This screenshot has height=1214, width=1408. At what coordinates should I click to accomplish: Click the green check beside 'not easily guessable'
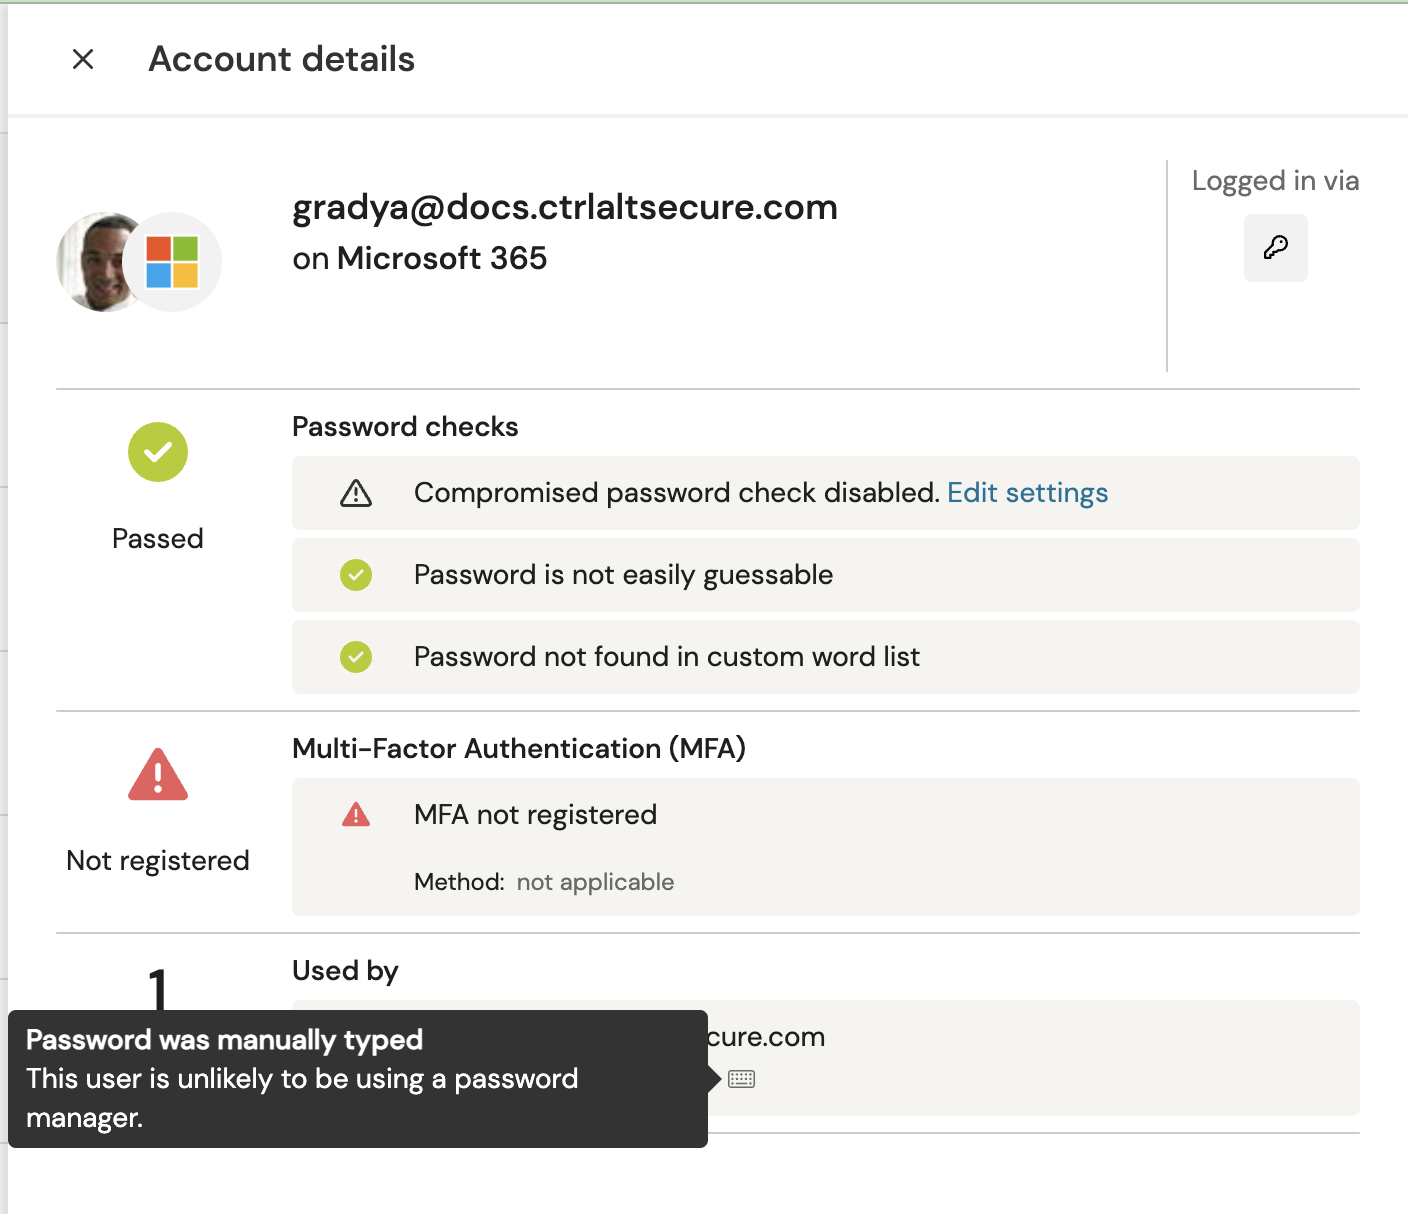click(x=356, y=575)
